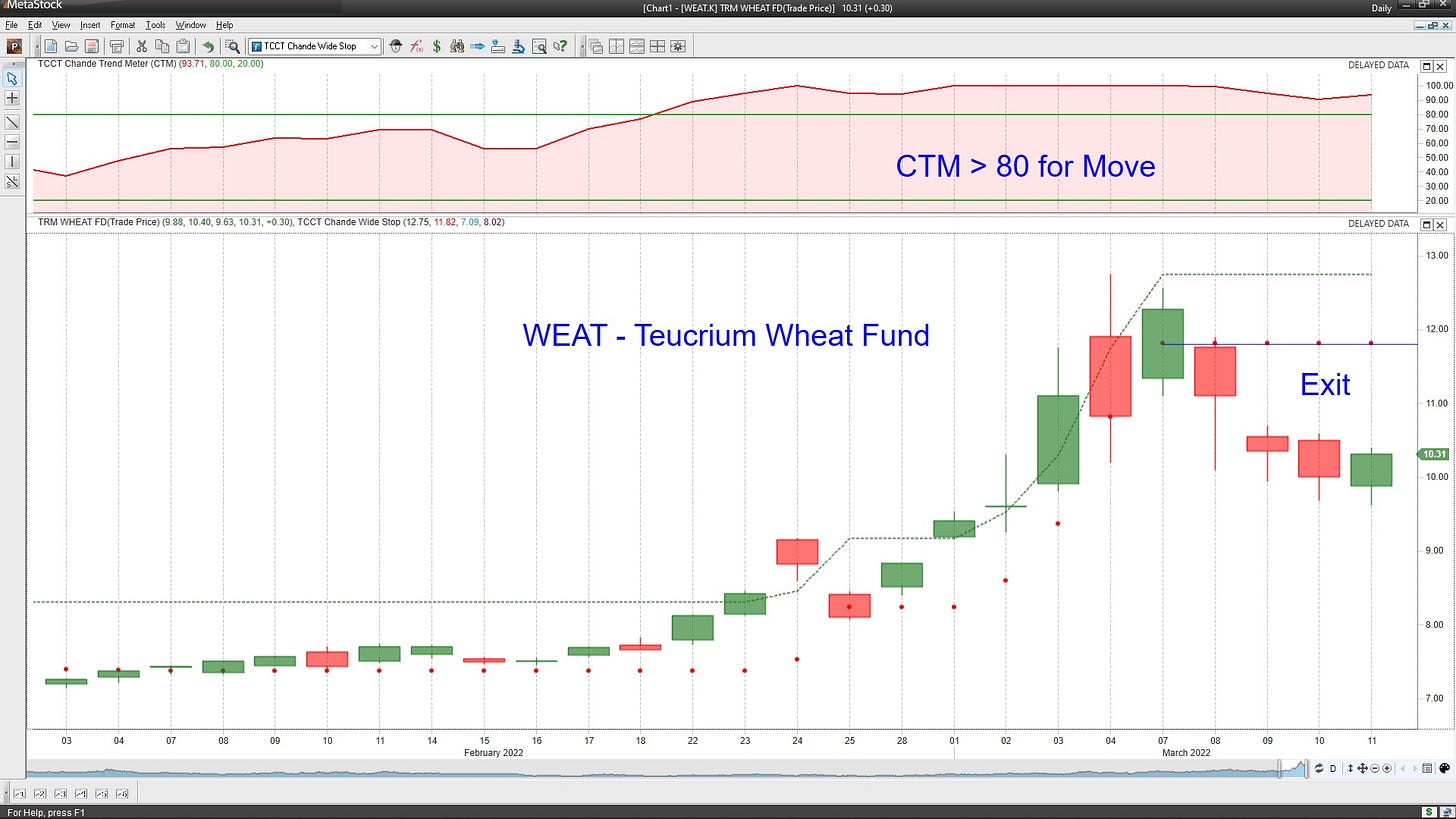Cascade windows using stacked windows icon
The width and height of the screenshot is (1456, 819).
596,46
